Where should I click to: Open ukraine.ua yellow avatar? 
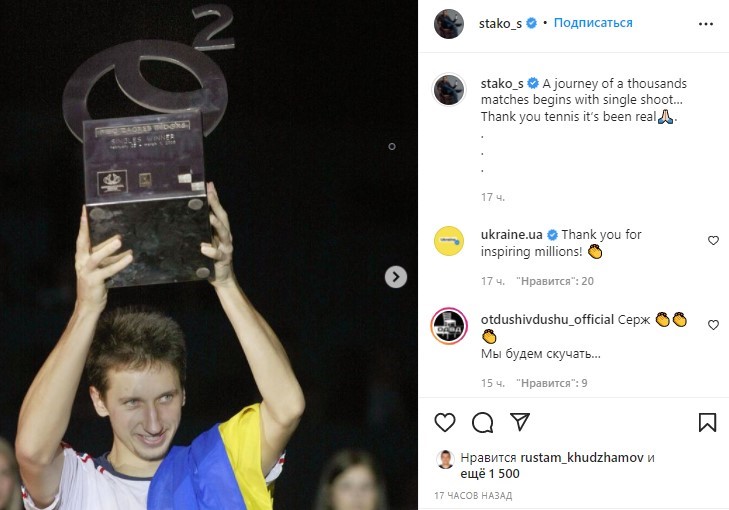pyautogui.click(x=449, y=241)
